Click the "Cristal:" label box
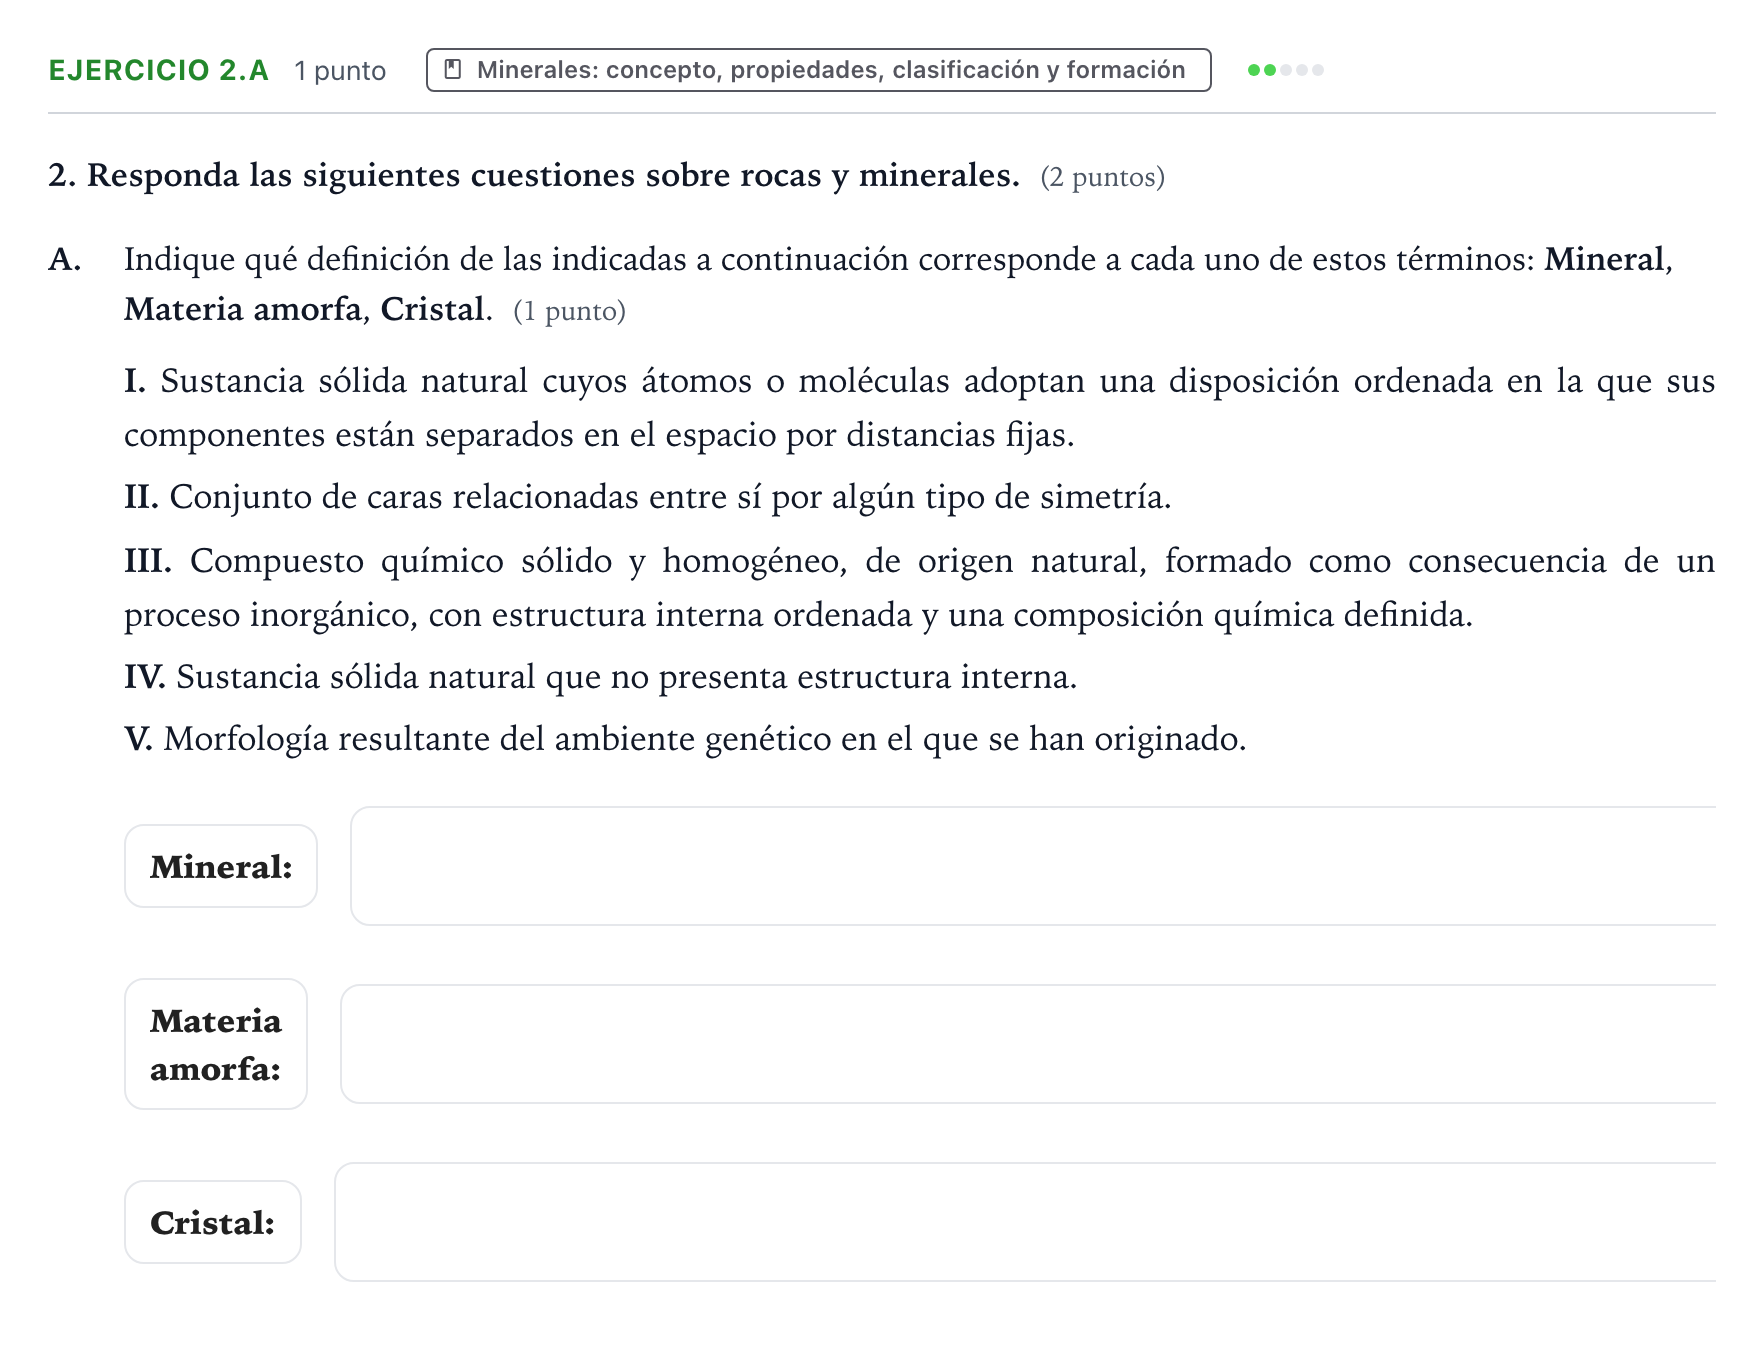Viewport: 1764px width, 1360px height. coord(213,1222)
